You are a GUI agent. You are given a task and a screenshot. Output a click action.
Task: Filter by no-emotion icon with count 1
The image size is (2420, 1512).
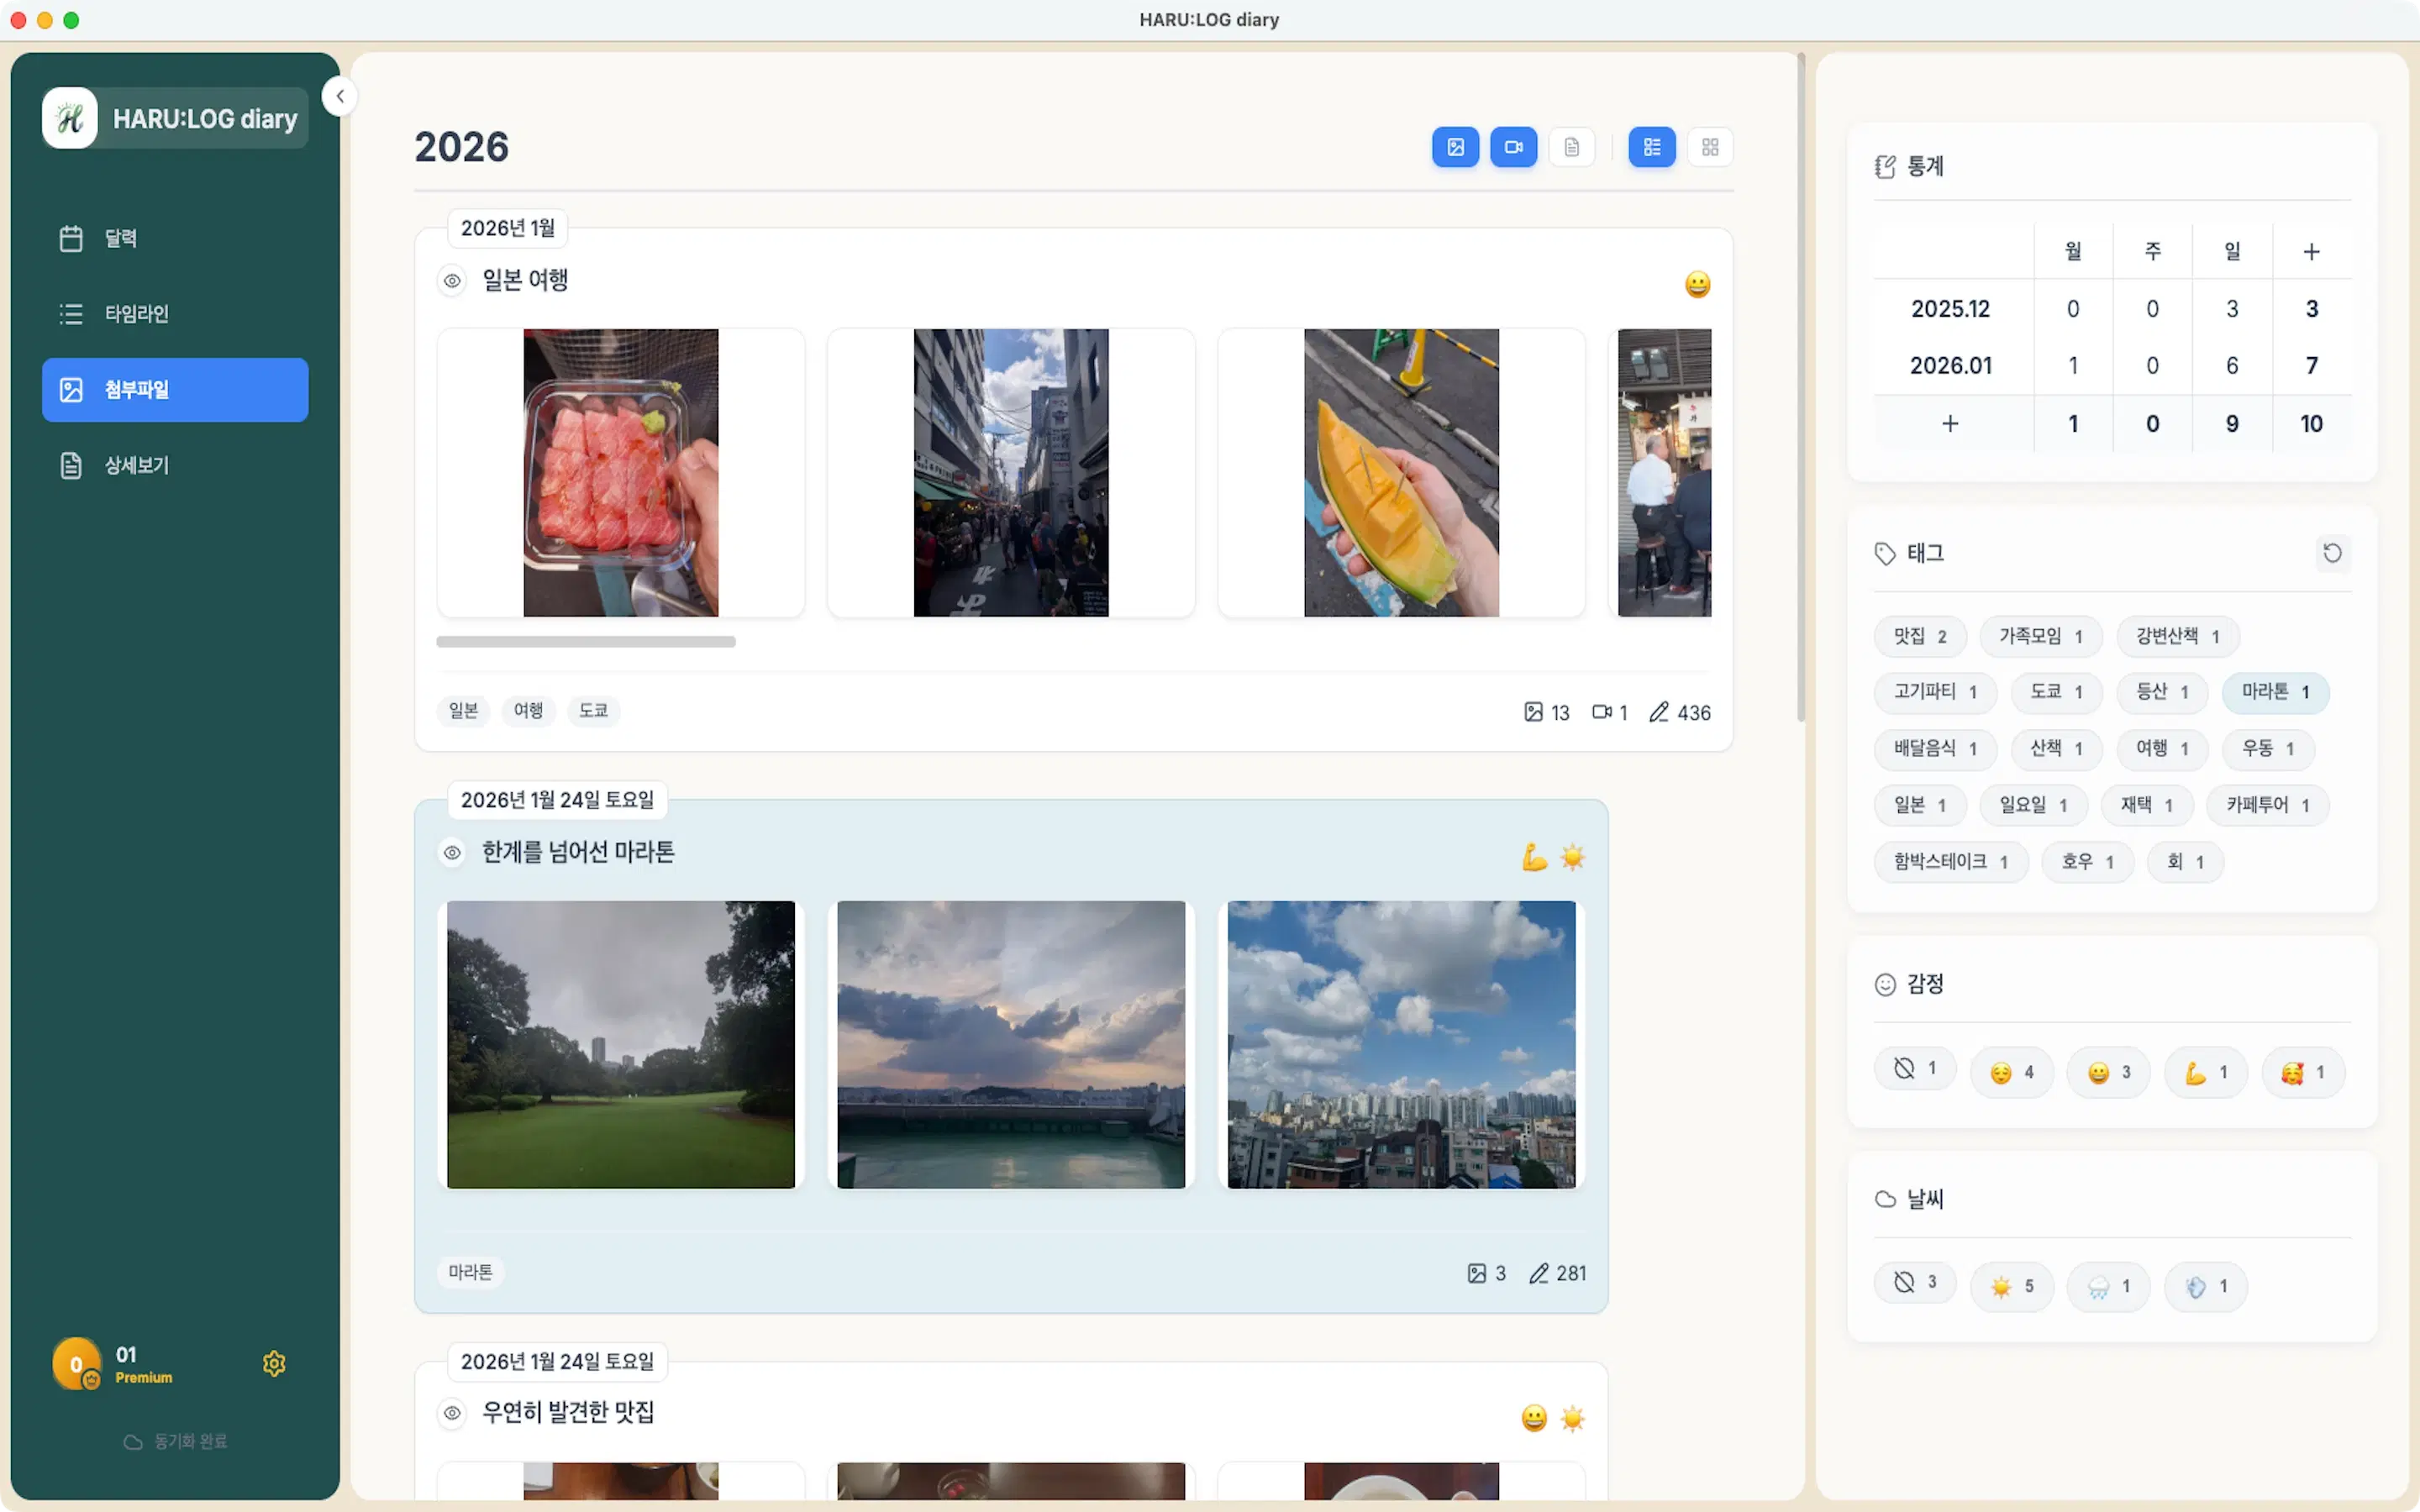point(1915,1069)
